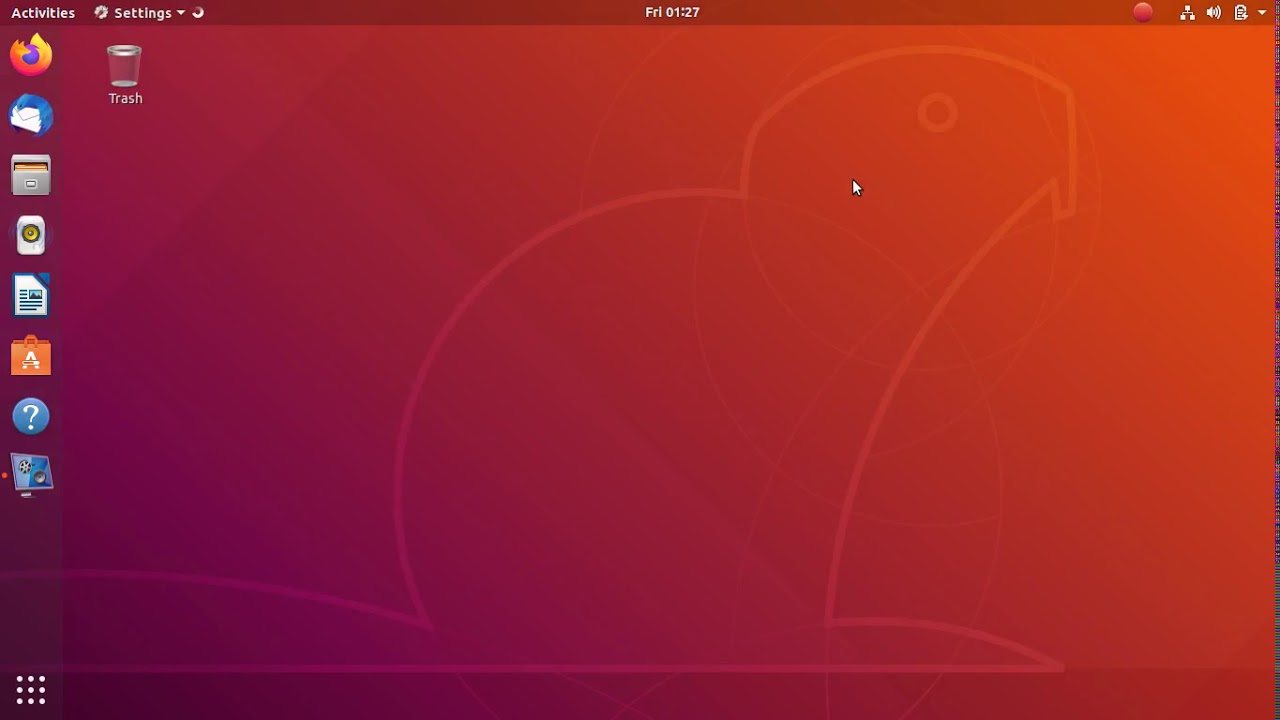Open the Help question-mark icon

click(31, 416)
